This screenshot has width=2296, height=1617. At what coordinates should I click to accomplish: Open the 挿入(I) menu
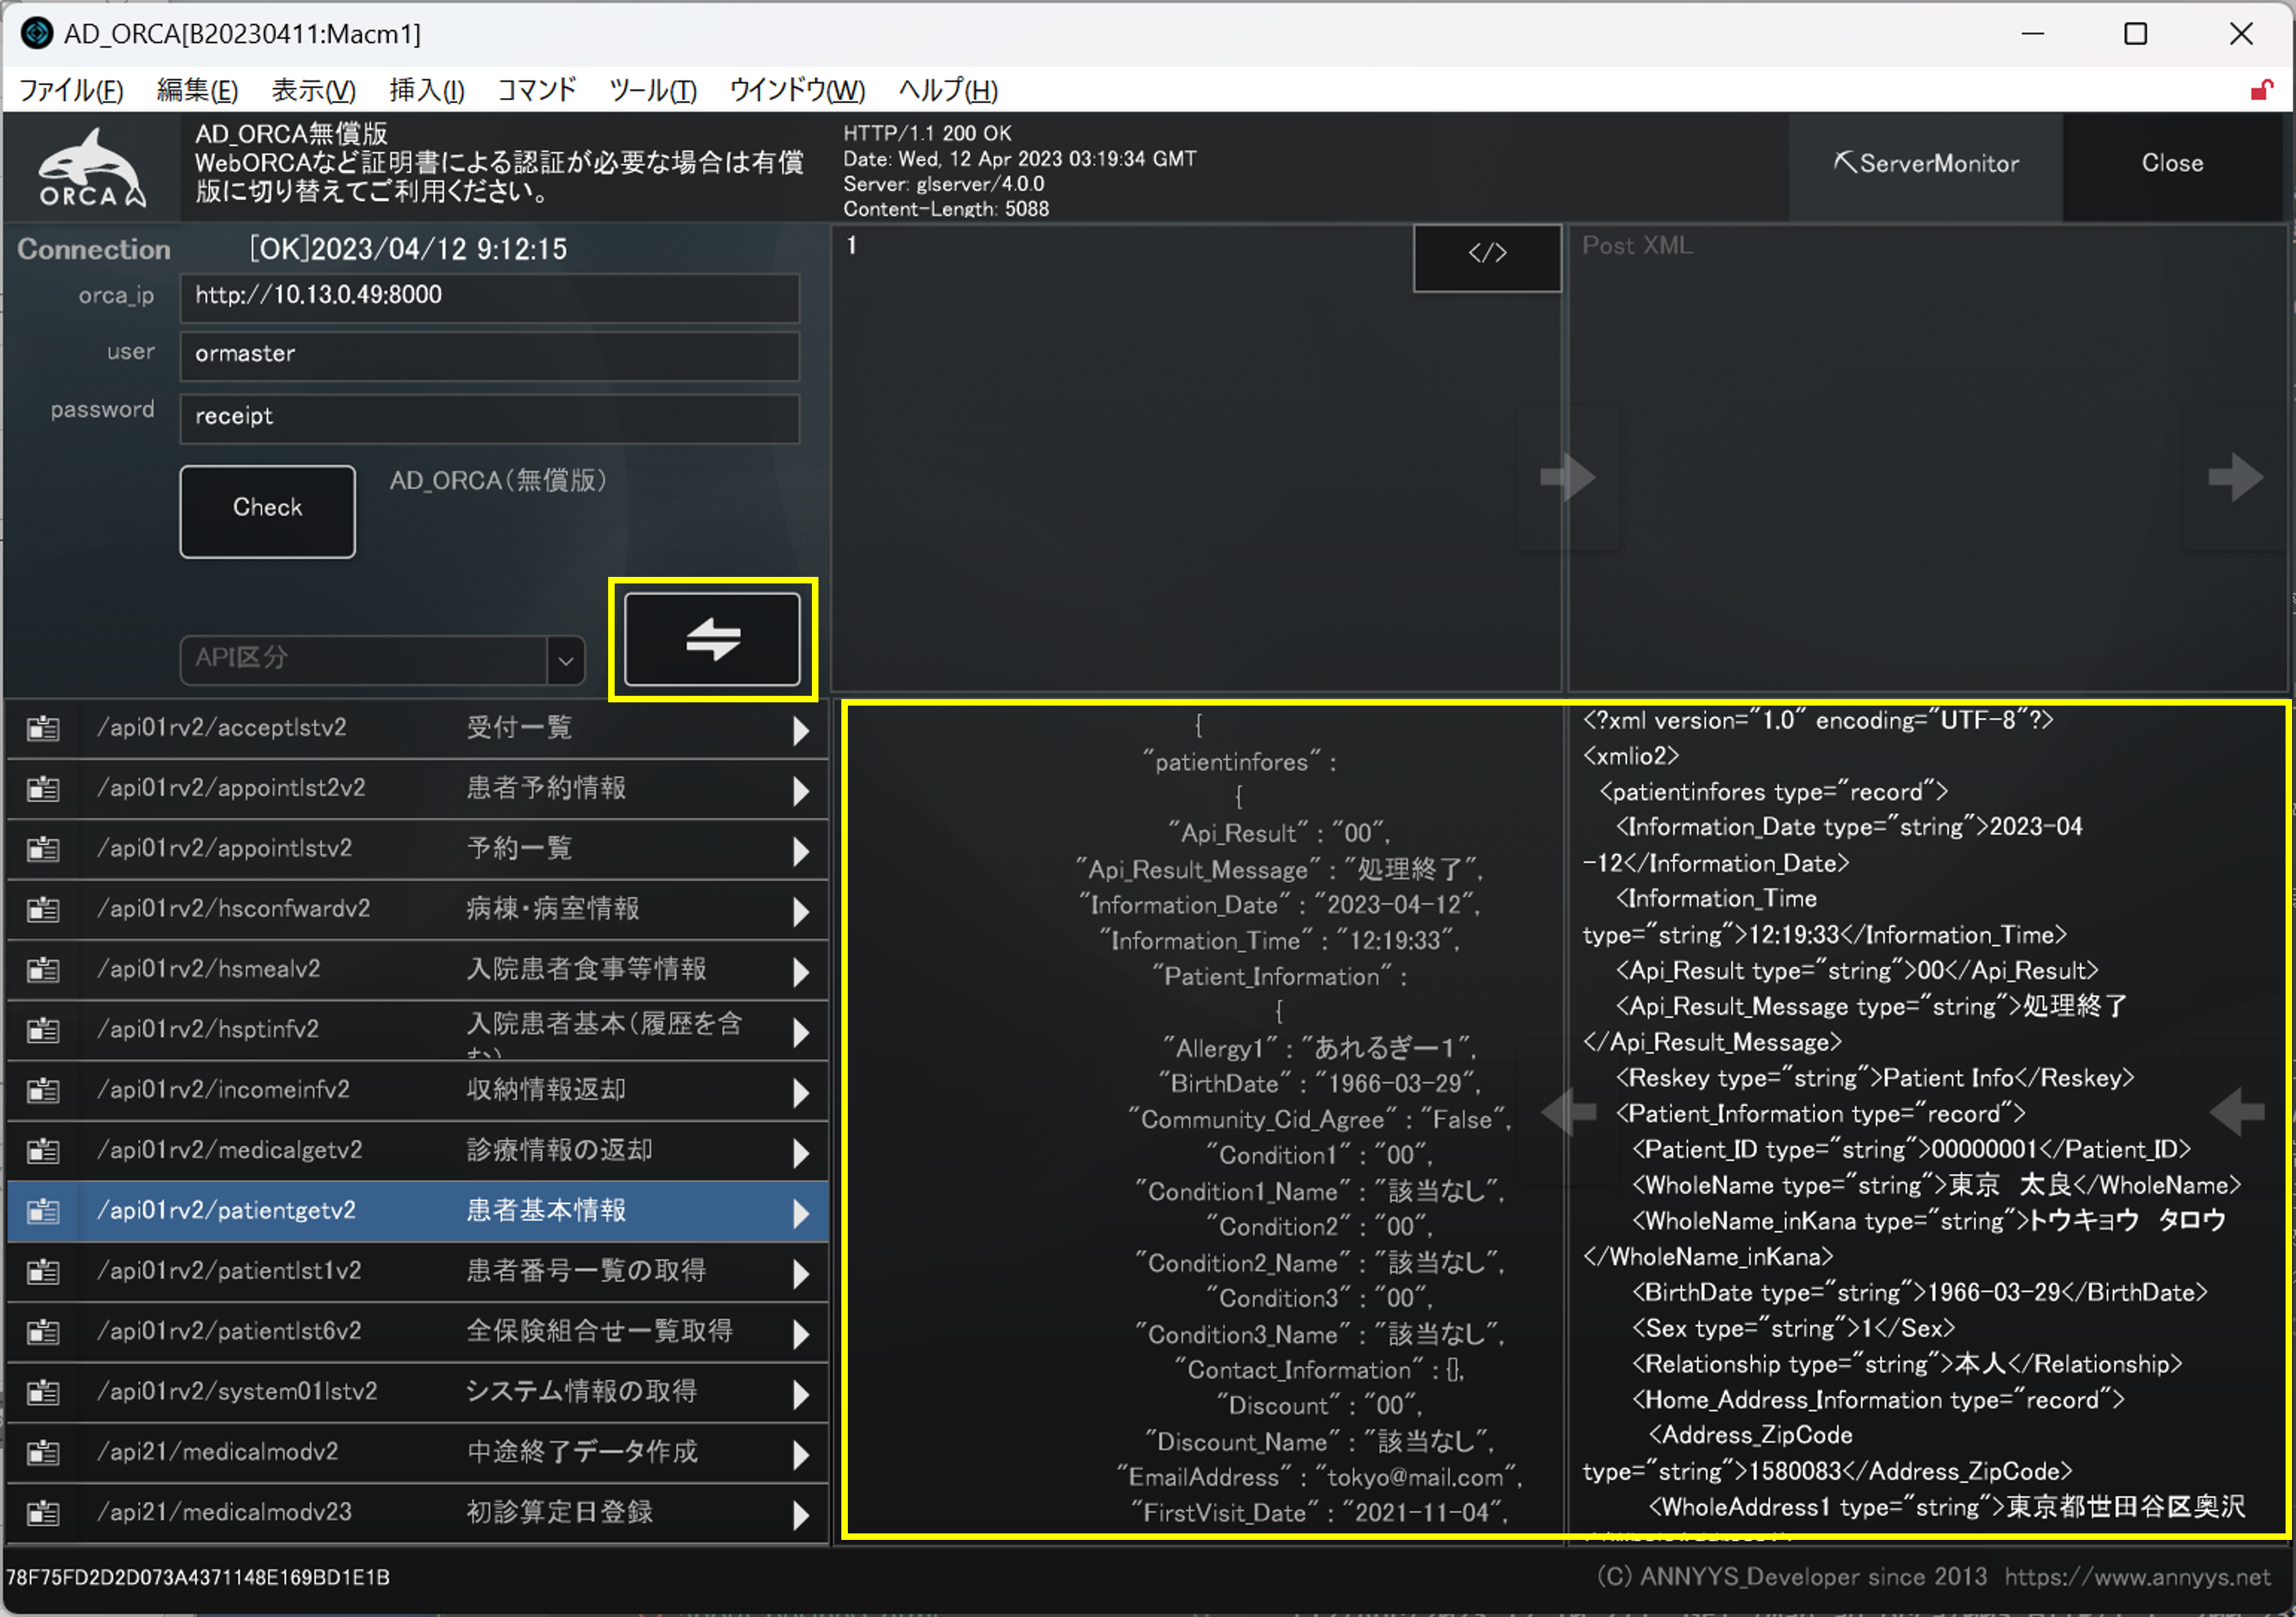click(x=427, y=90)
